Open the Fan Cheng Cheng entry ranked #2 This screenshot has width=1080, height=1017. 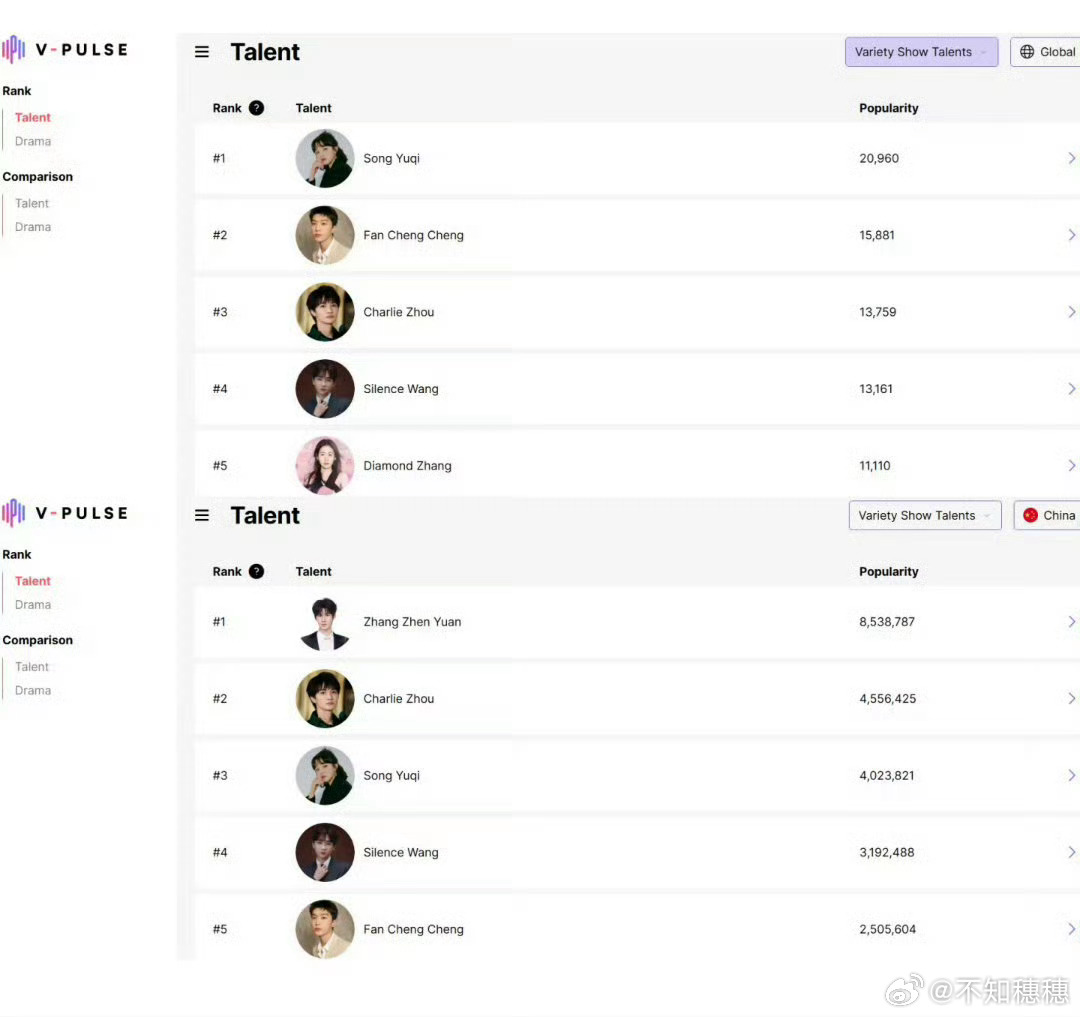[x=637, y=235]
